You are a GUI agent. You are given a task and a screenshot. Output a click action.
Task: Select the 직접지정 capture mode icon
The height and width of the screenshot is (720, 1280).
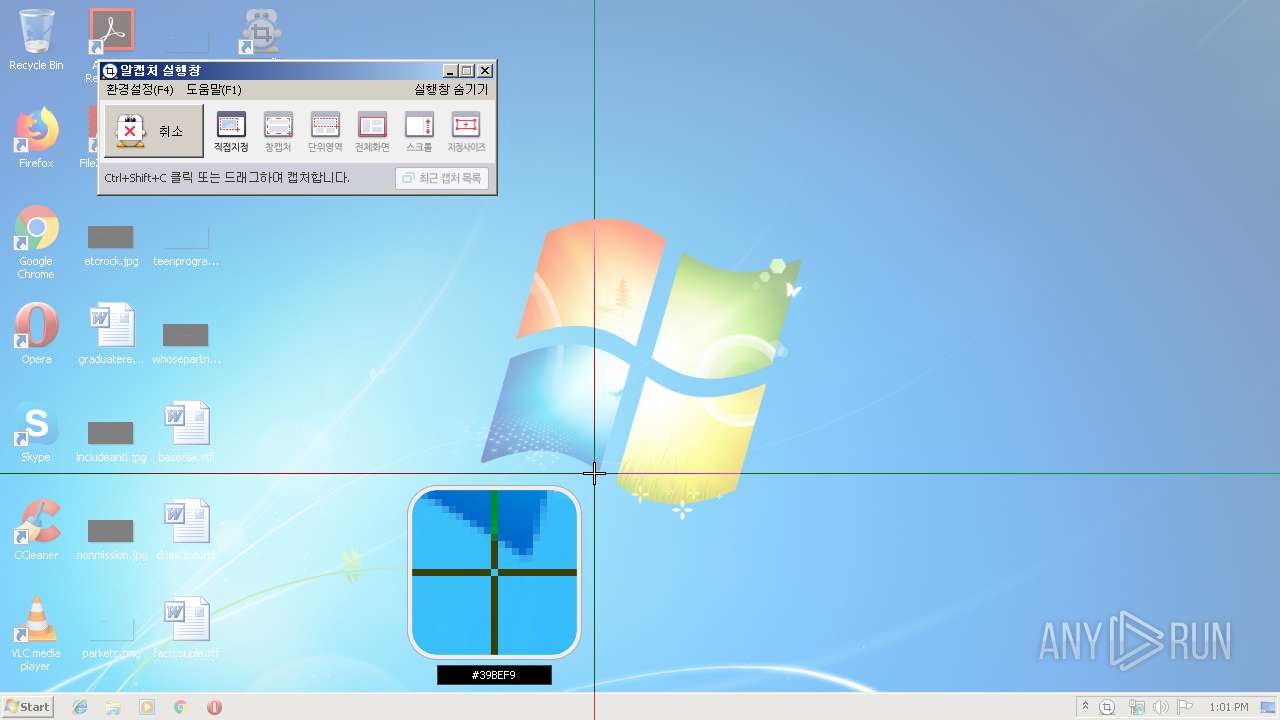(x=231, y=132)
